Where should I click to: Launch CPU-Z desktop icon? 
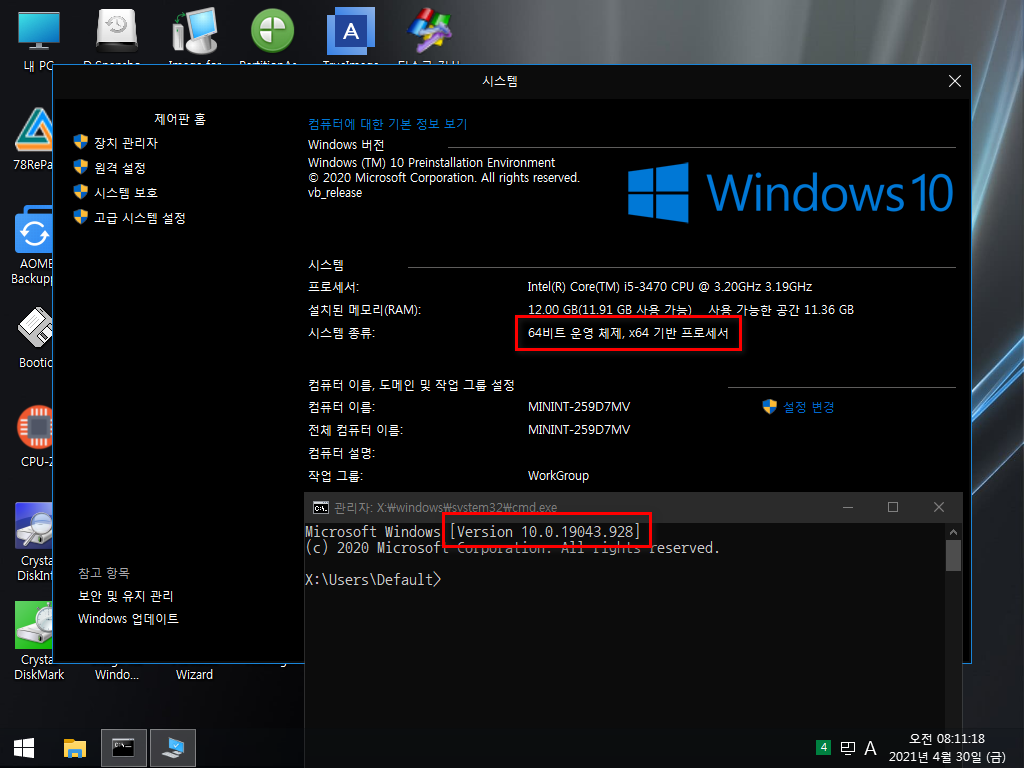(x=35, y=436)
